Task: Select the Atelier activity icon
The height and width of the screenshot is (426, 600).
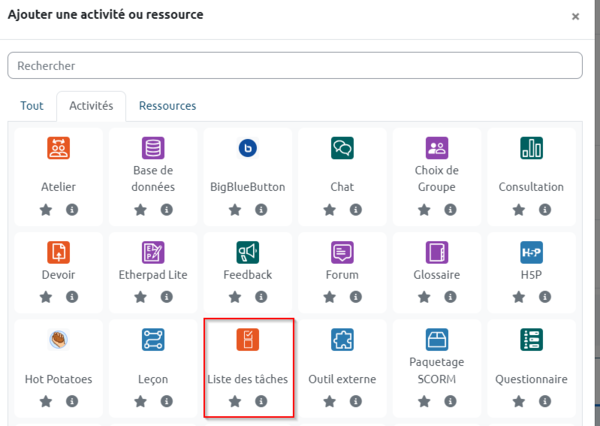Action: 59,148
